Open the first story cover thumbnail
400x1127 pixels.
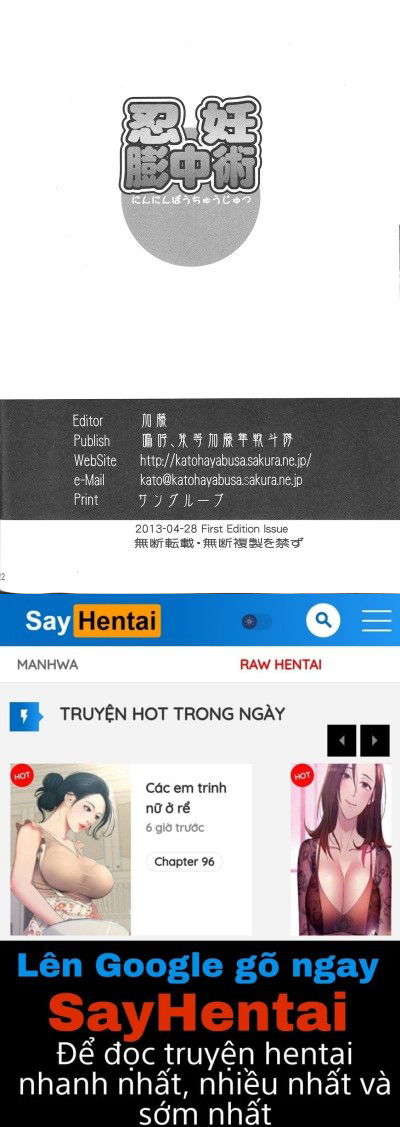coord(70,849)
